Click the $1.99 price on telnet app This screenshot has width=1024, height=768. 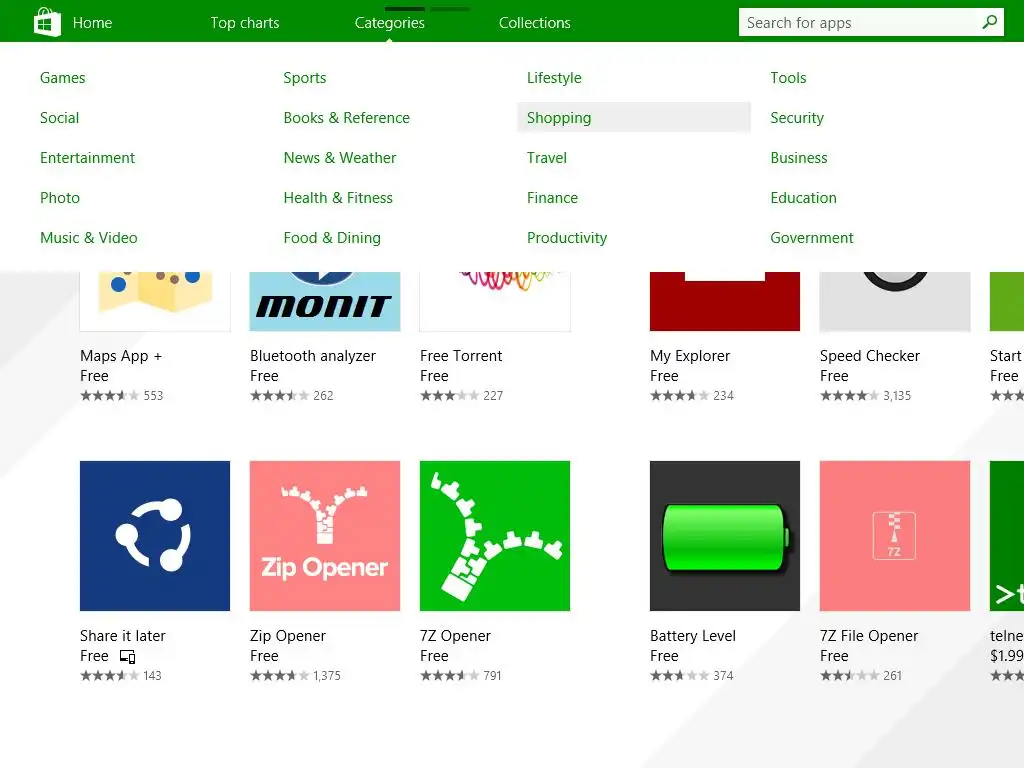coord(1006,656)
